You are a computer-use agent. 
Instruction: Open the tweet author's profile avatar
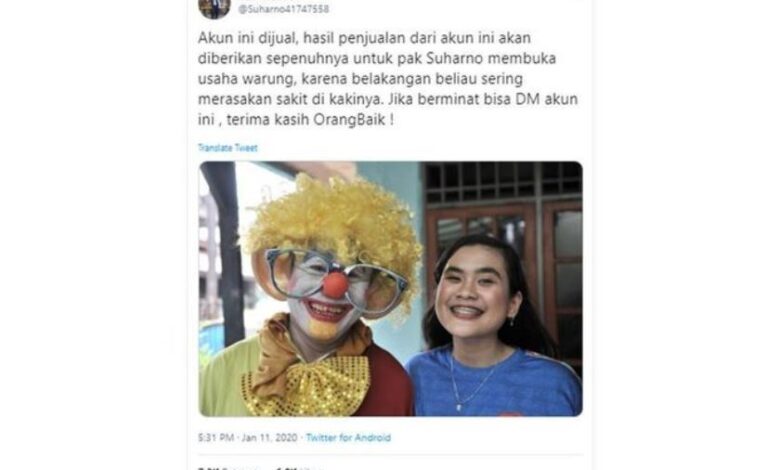click(x=214, y=8)
